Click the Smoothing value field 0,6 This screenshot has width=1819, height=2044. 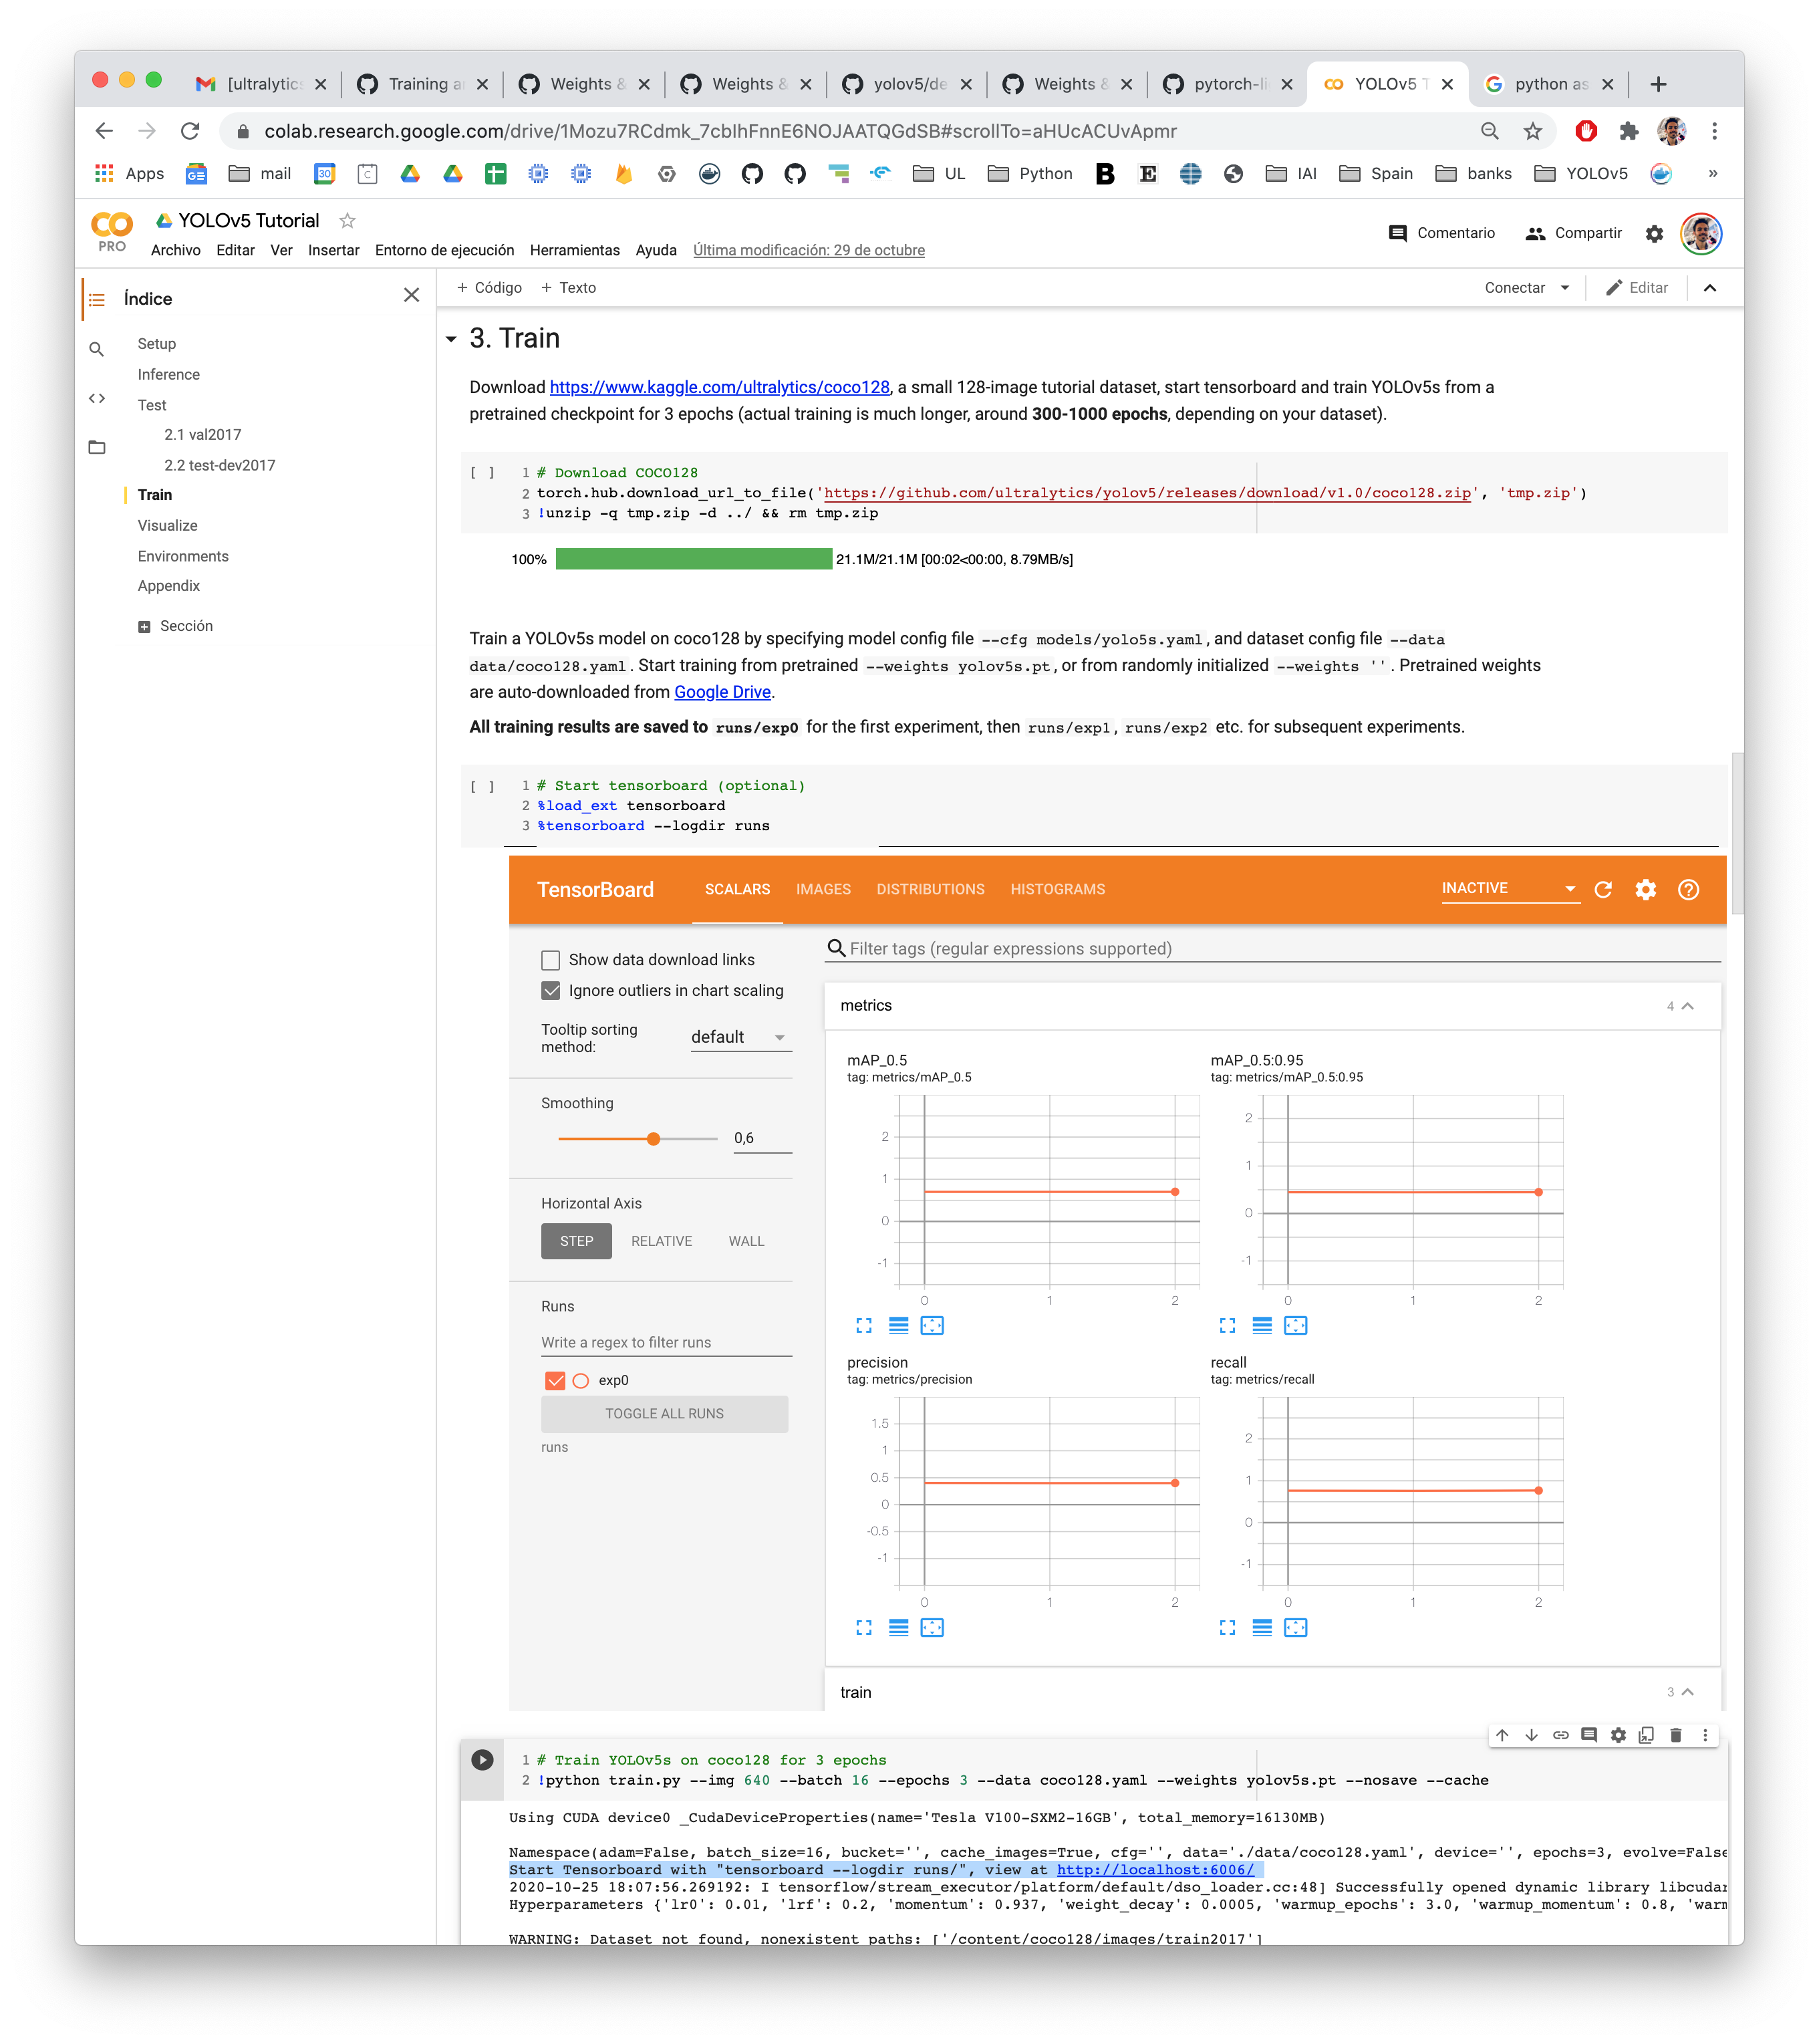762,1139
